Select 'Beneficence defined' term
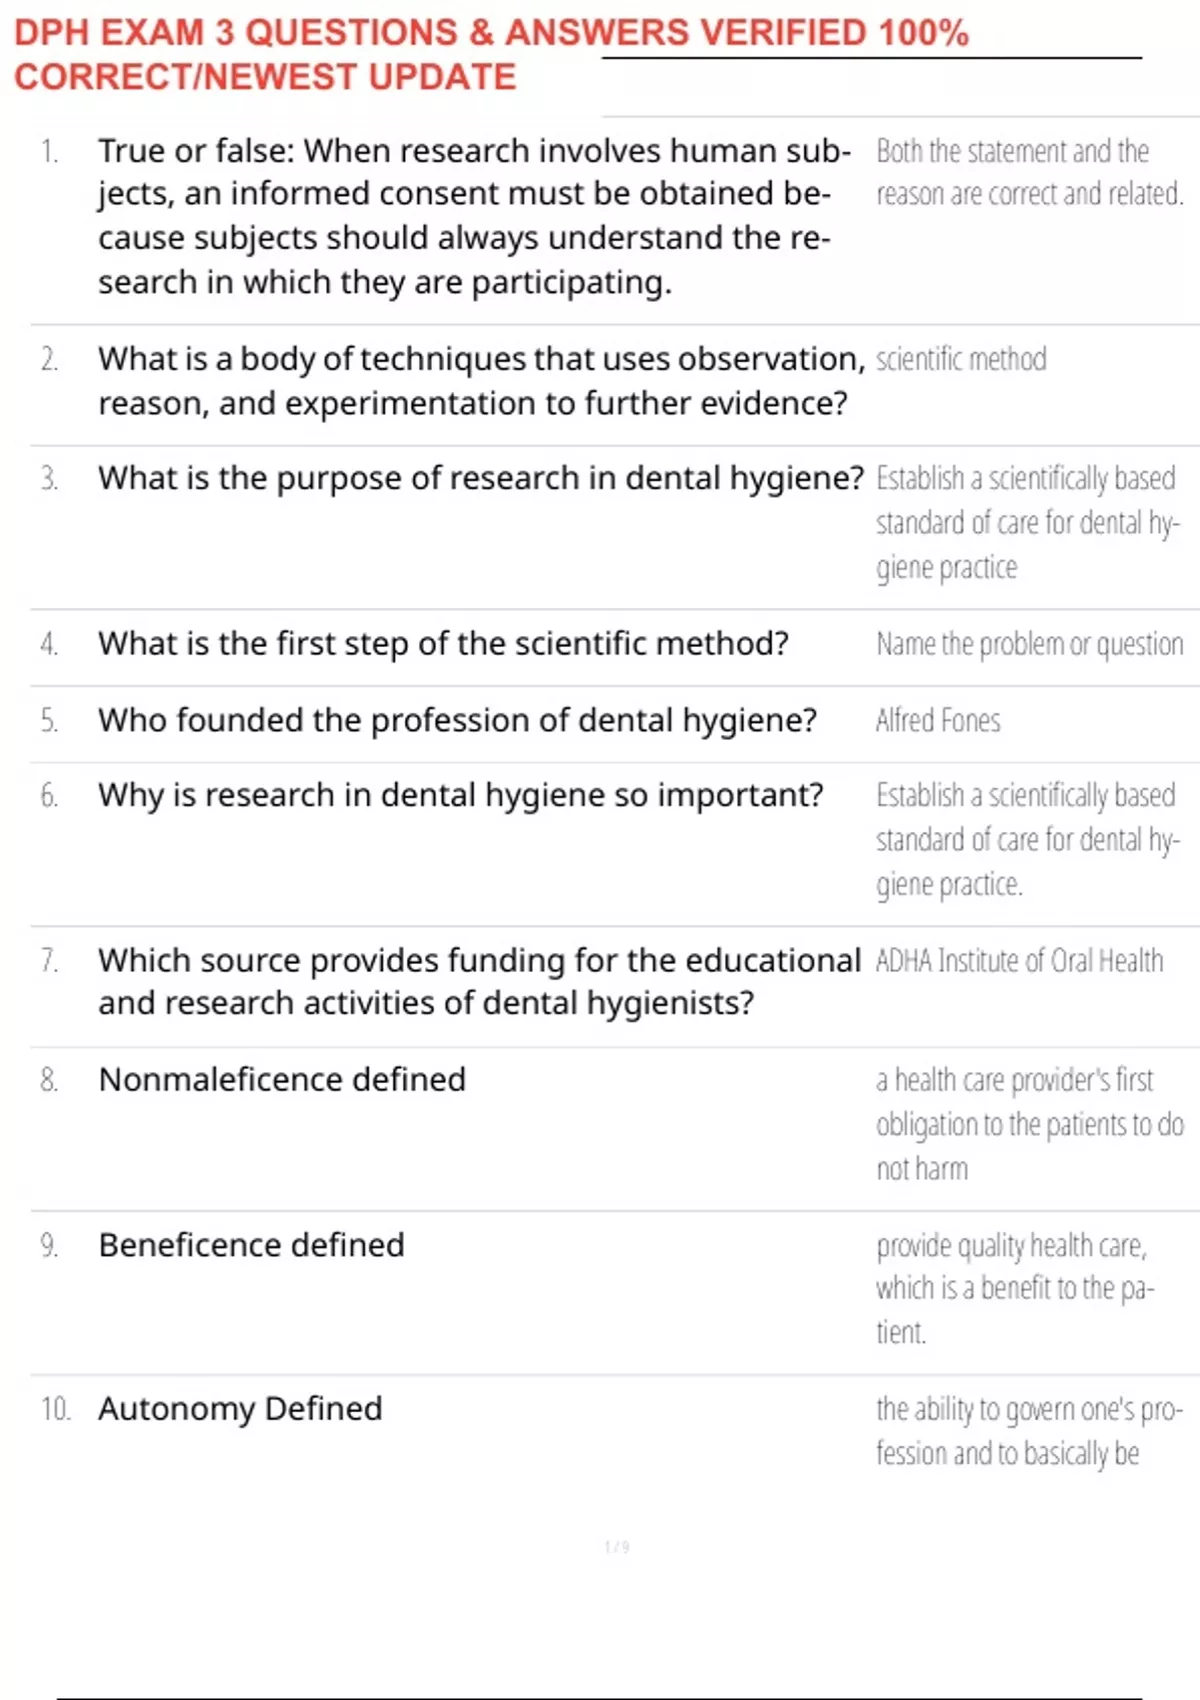Viewport: 1200px width, 1700px height. click(x=251, y=1245)
